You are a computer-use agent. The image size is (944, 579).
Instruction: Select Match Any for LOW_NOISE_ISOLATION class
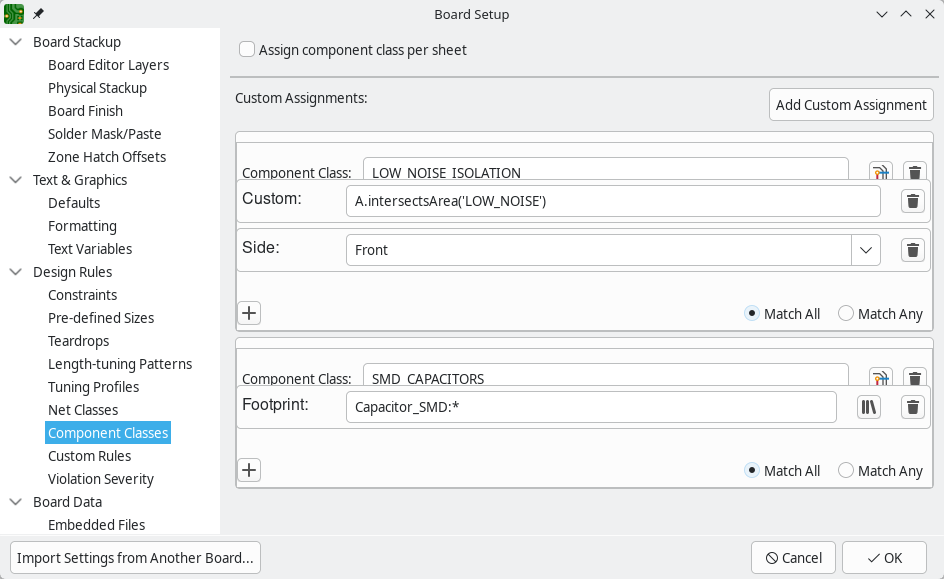point(845,313)
